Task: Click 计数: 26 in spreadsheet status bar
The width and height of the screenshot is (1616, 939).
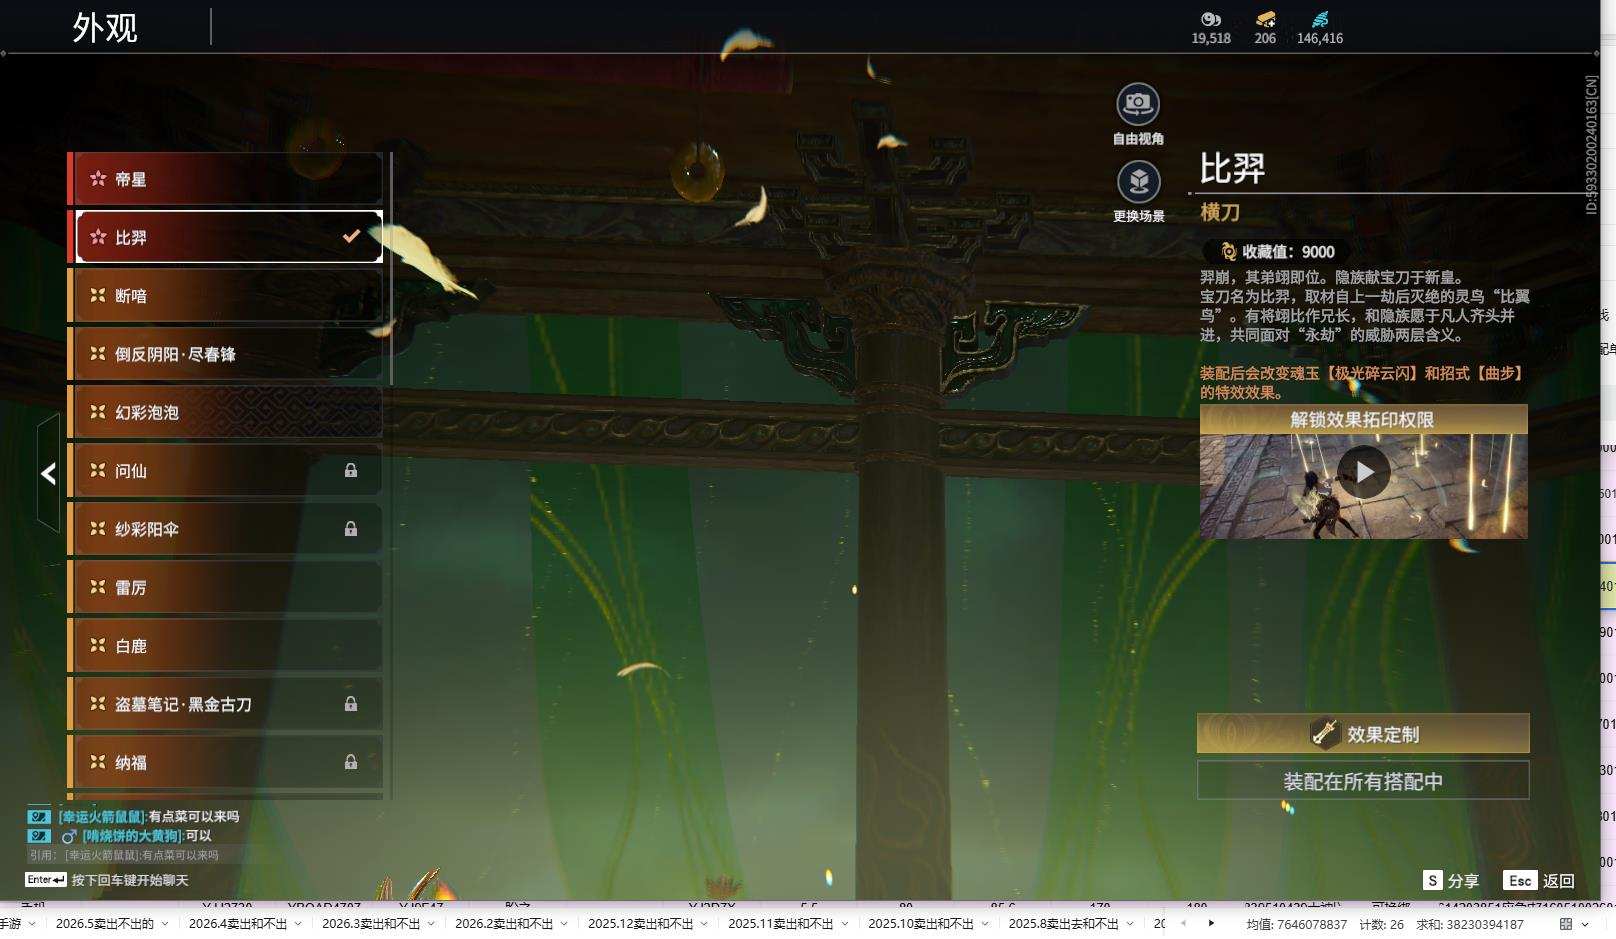Action: click(x=1381, y=924)
